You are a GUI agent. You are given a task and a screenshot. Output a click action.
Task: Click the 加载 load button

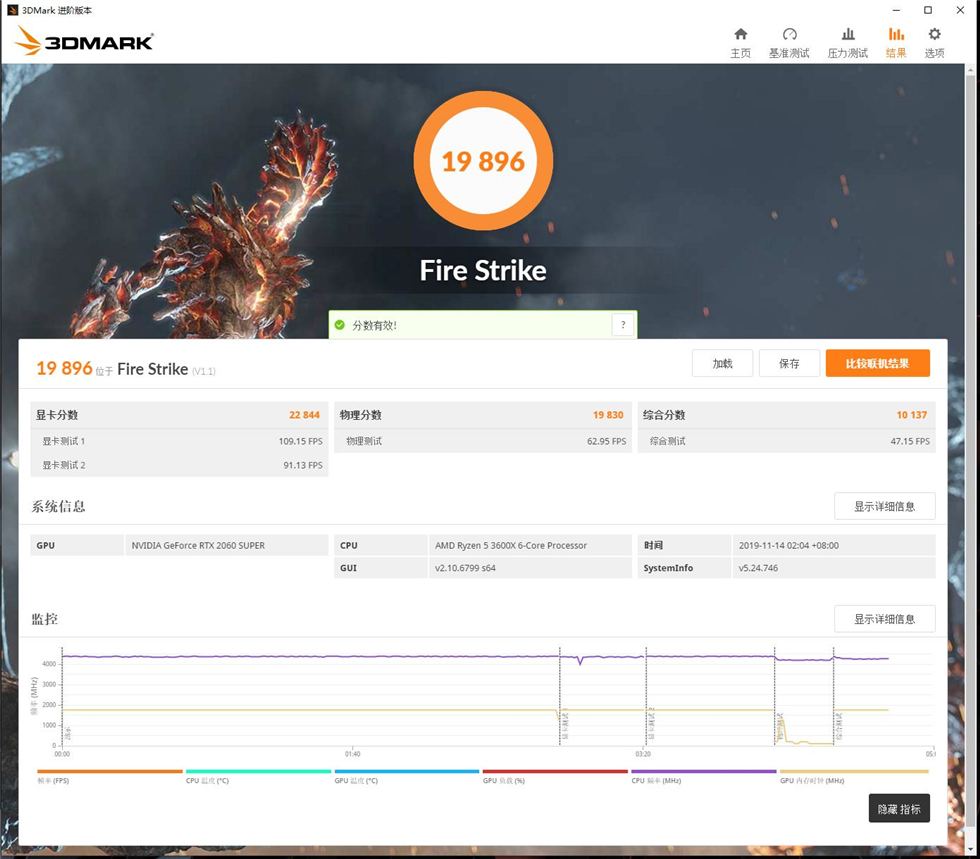click(x=722, y=363)
